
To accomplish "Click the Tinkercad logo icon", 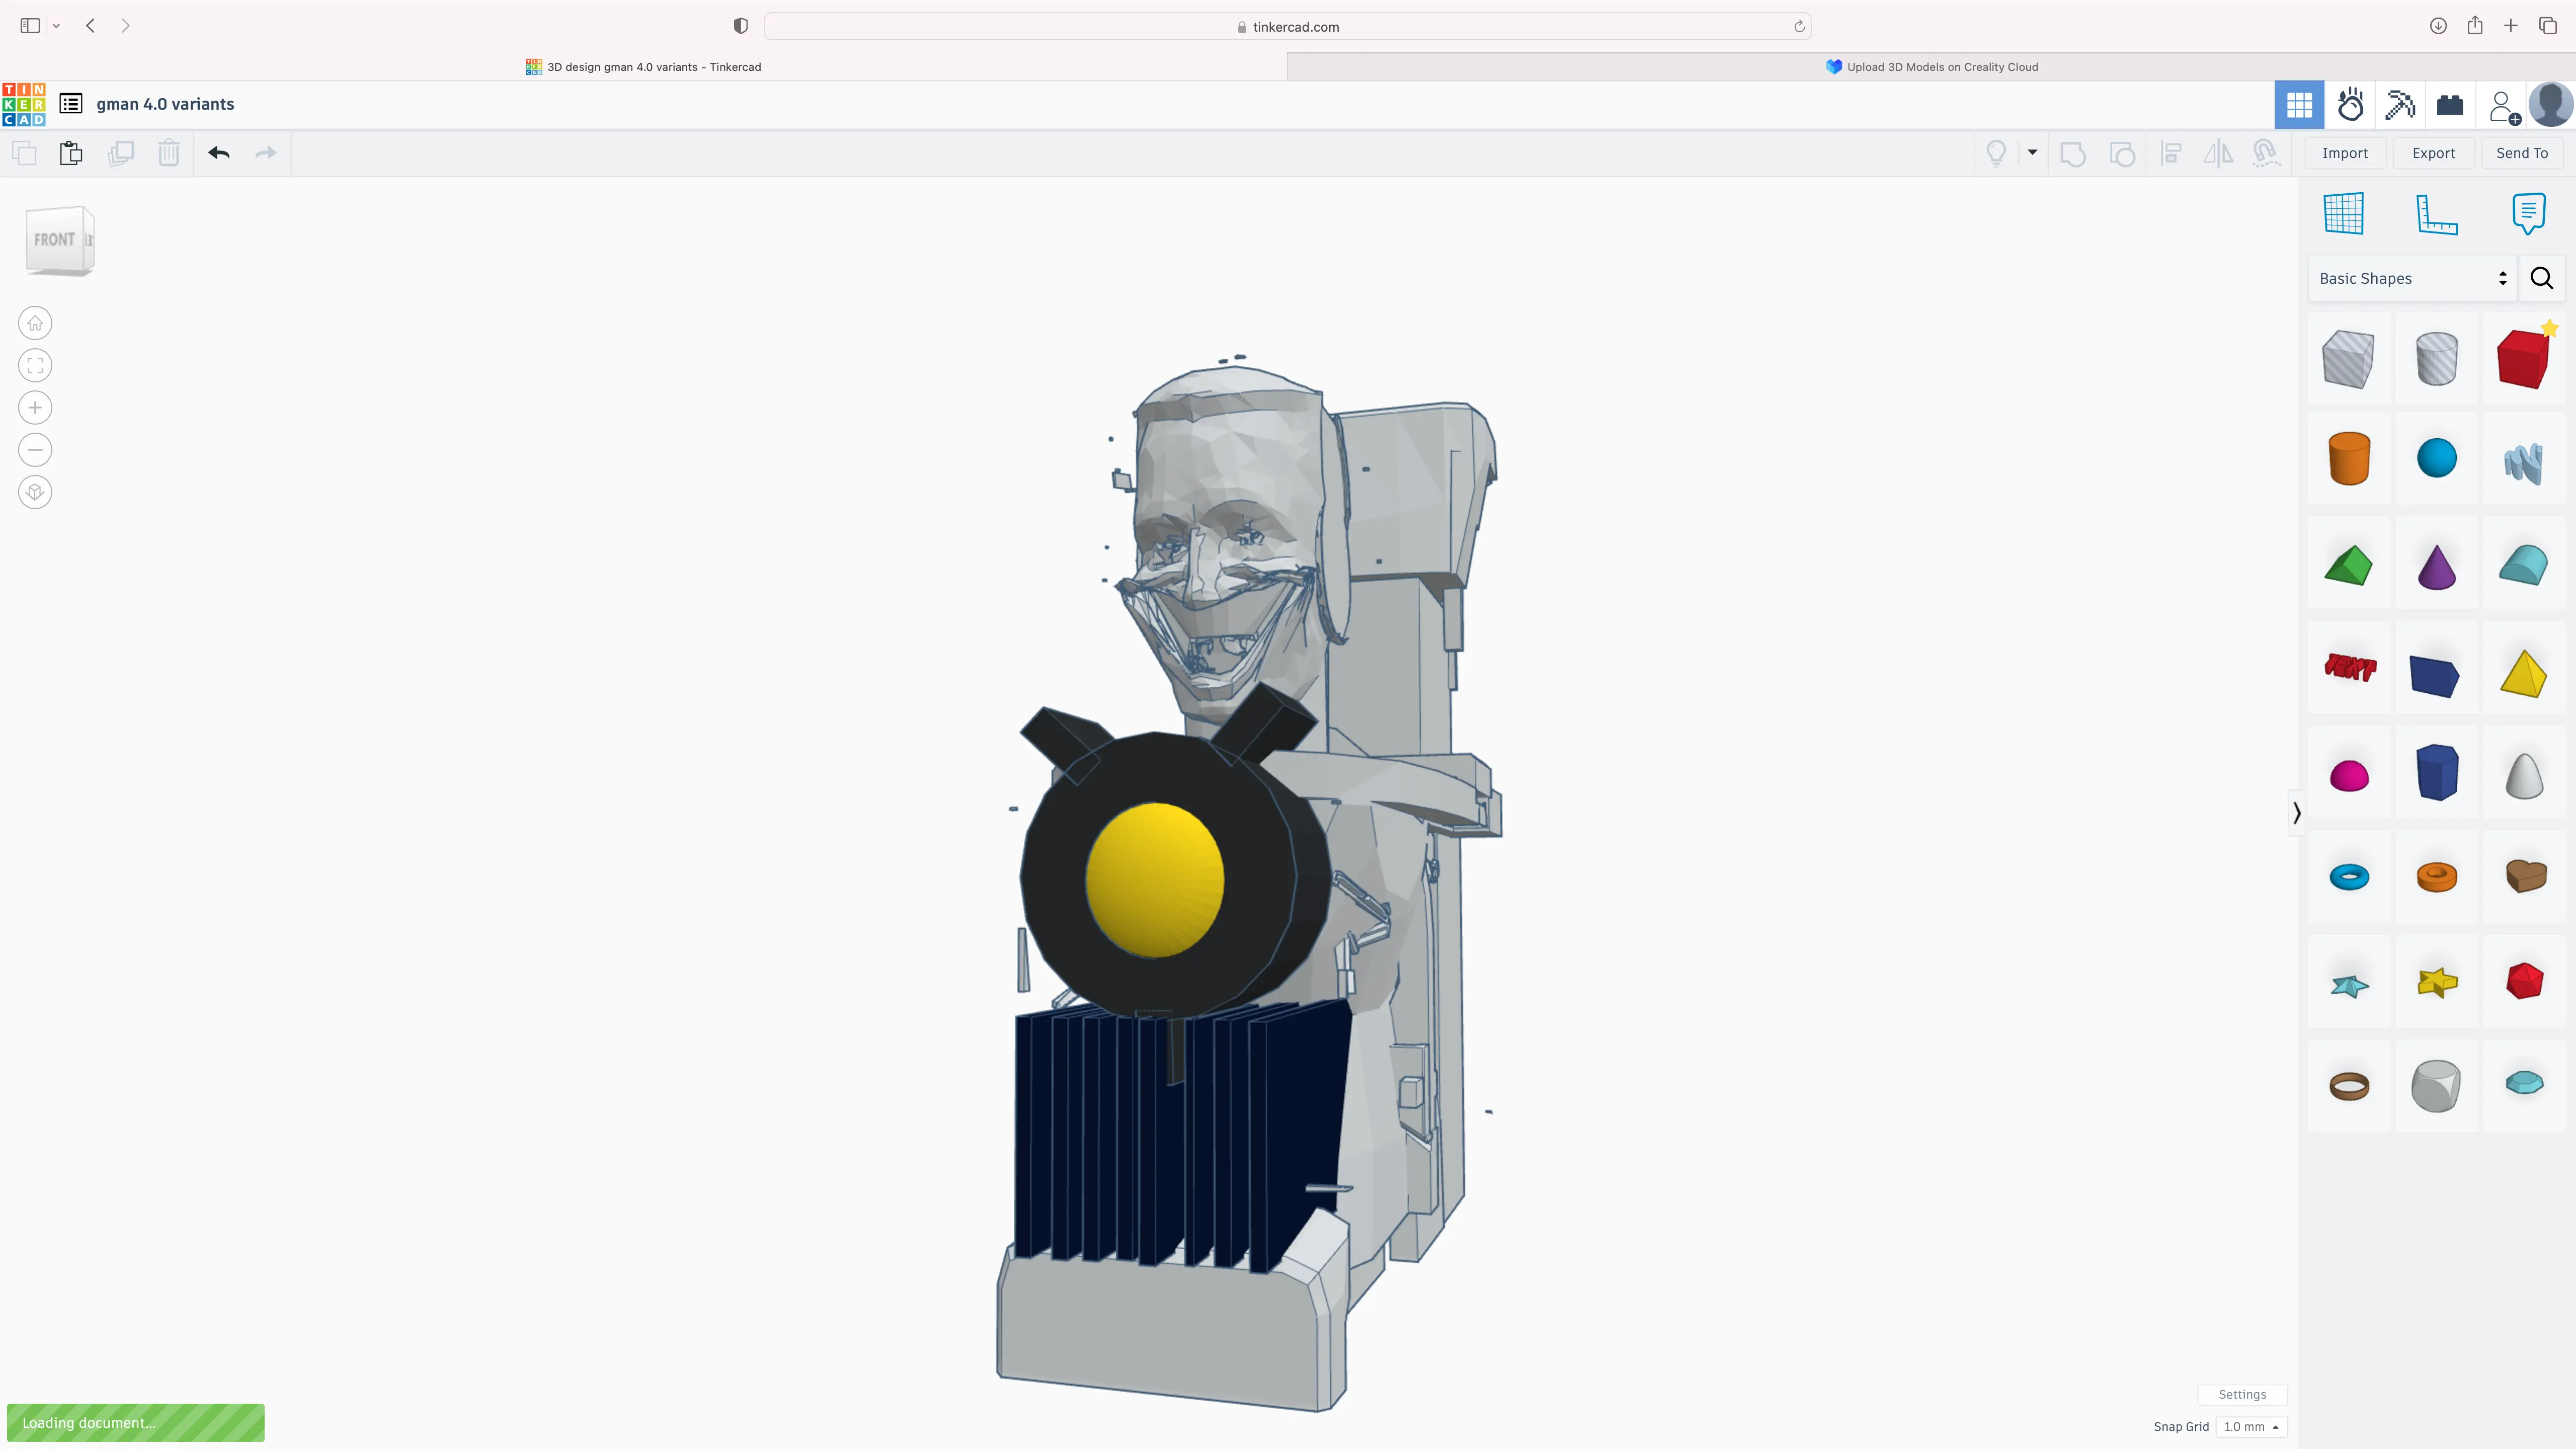I will 24,104.
